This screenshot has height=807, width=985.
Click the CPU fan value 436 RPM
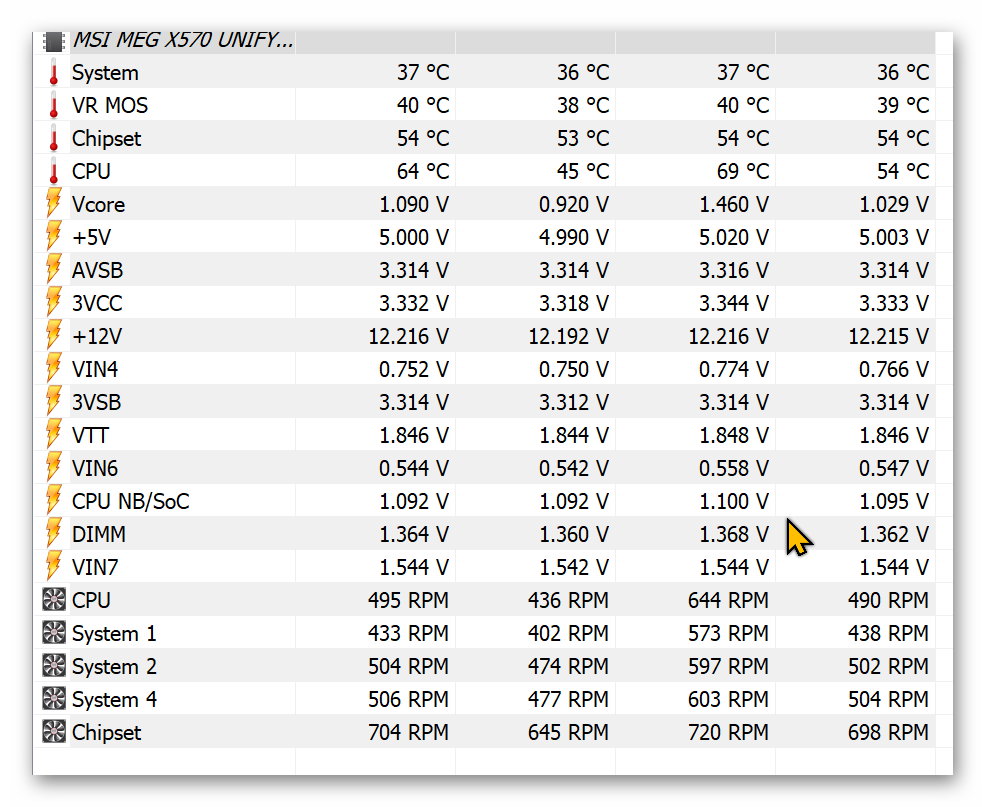pos(569,600)
